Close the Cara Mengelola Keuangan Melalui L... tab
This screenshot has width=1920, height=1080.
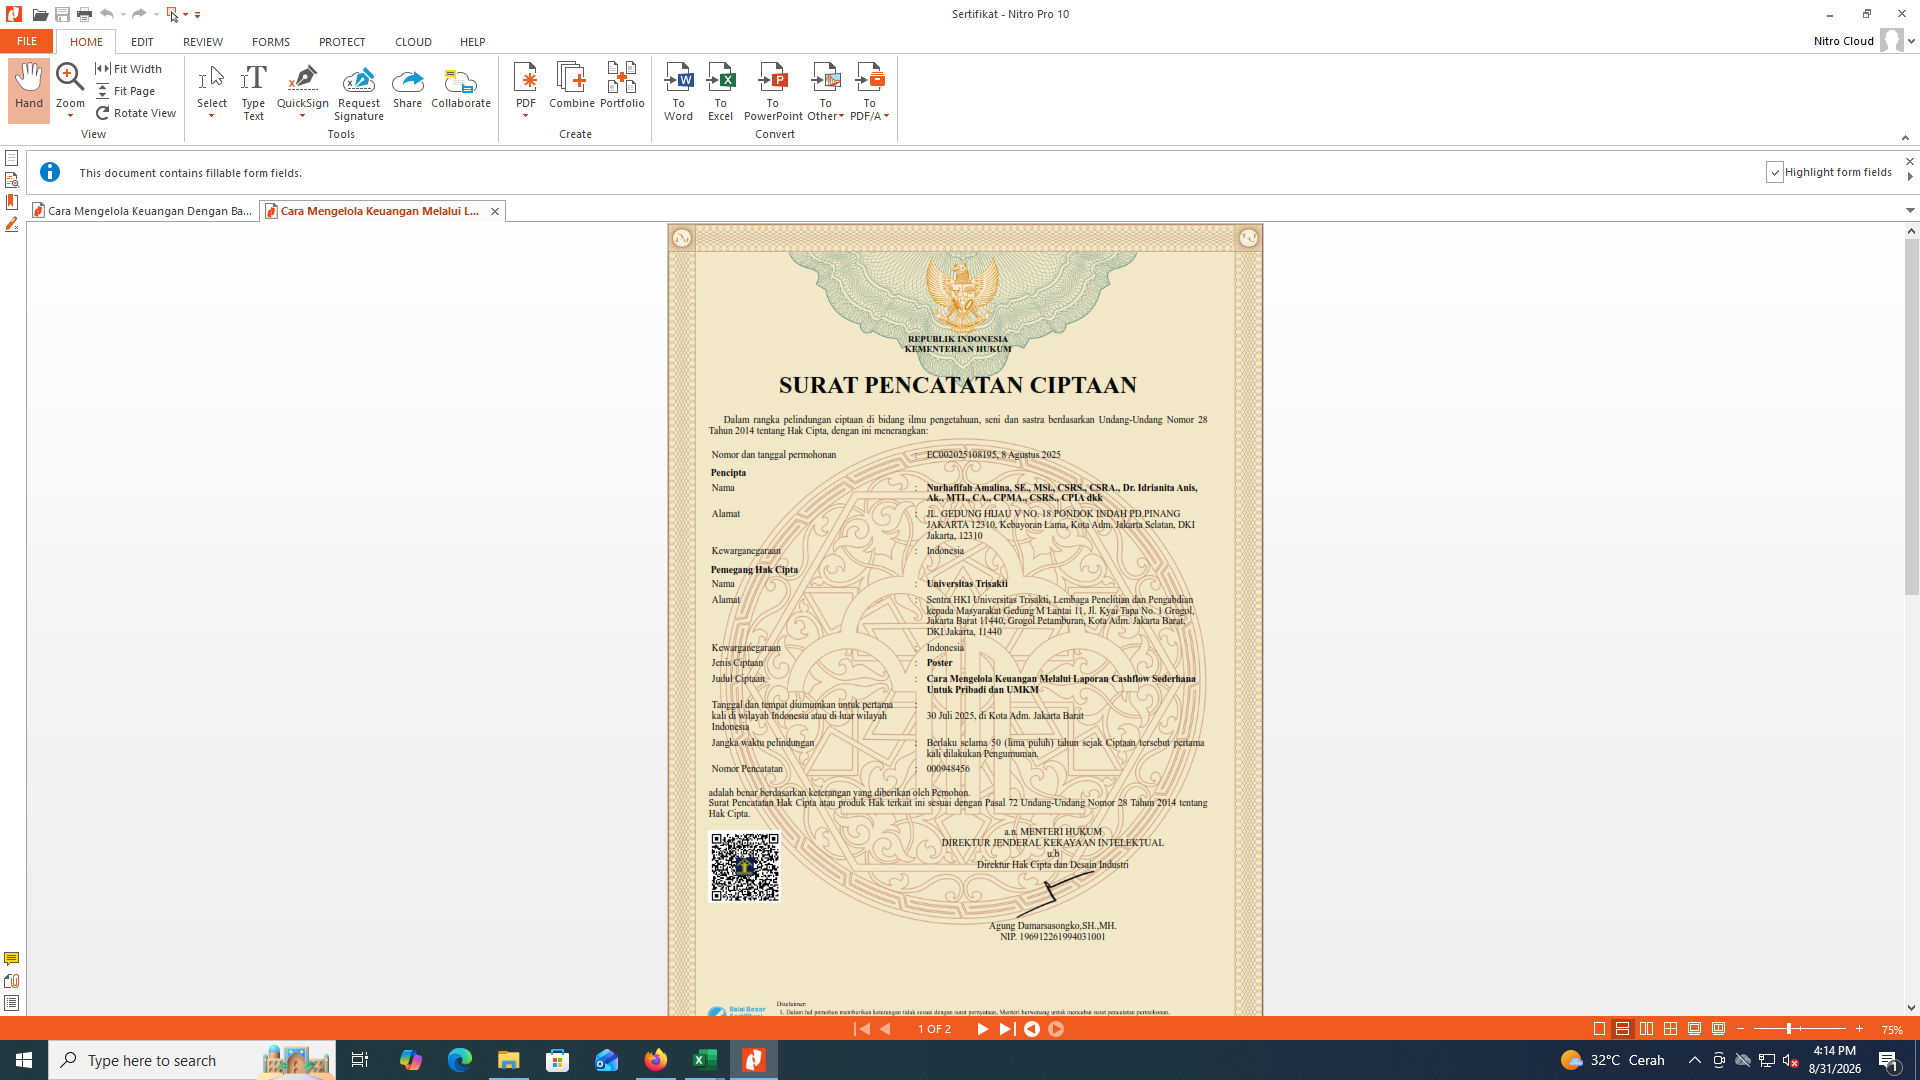pos(494,211)
